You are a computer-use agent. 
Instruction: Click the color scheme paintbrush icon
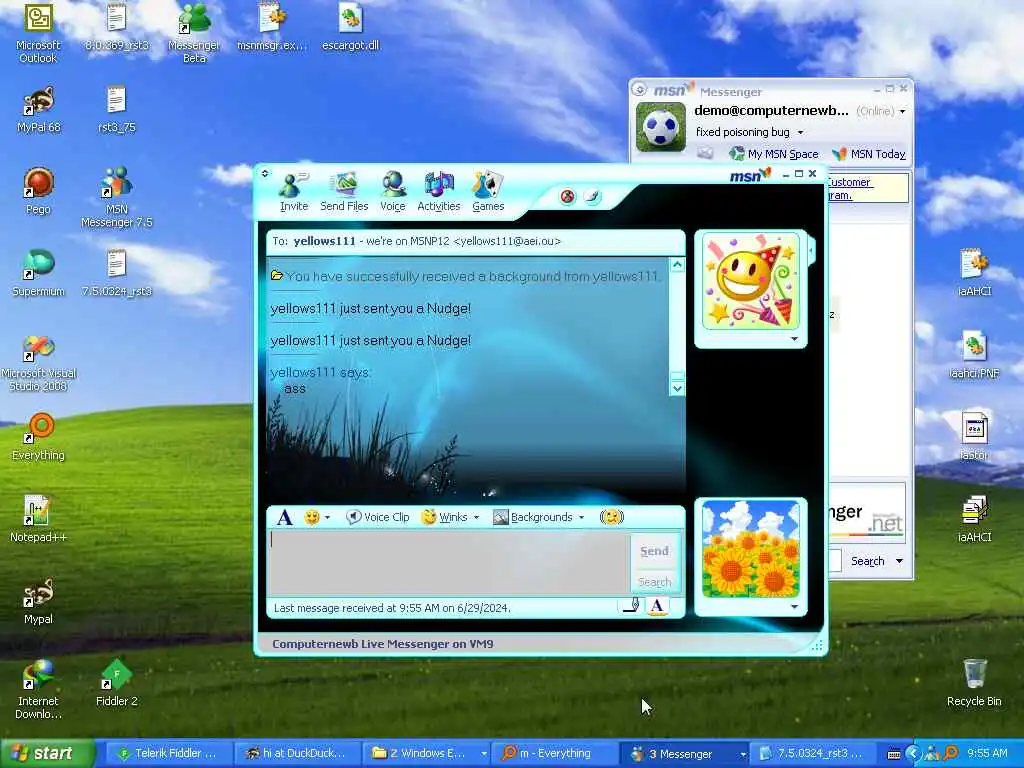tap(592, 196)
